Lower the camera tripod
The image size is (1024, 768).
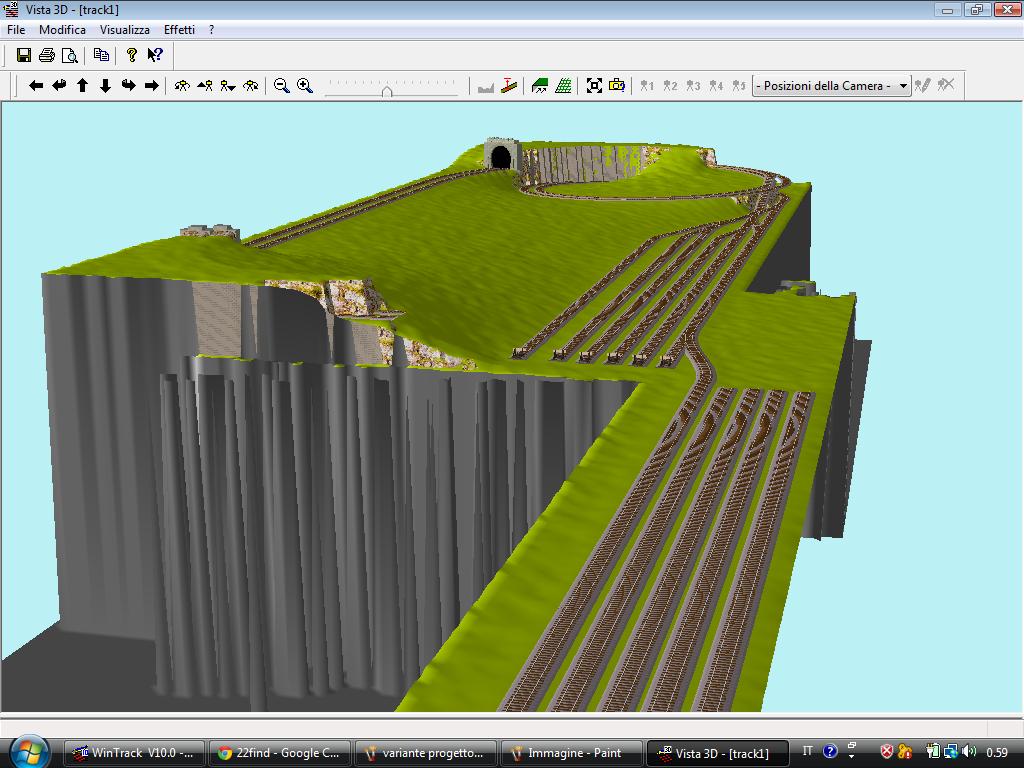[228, 86]
